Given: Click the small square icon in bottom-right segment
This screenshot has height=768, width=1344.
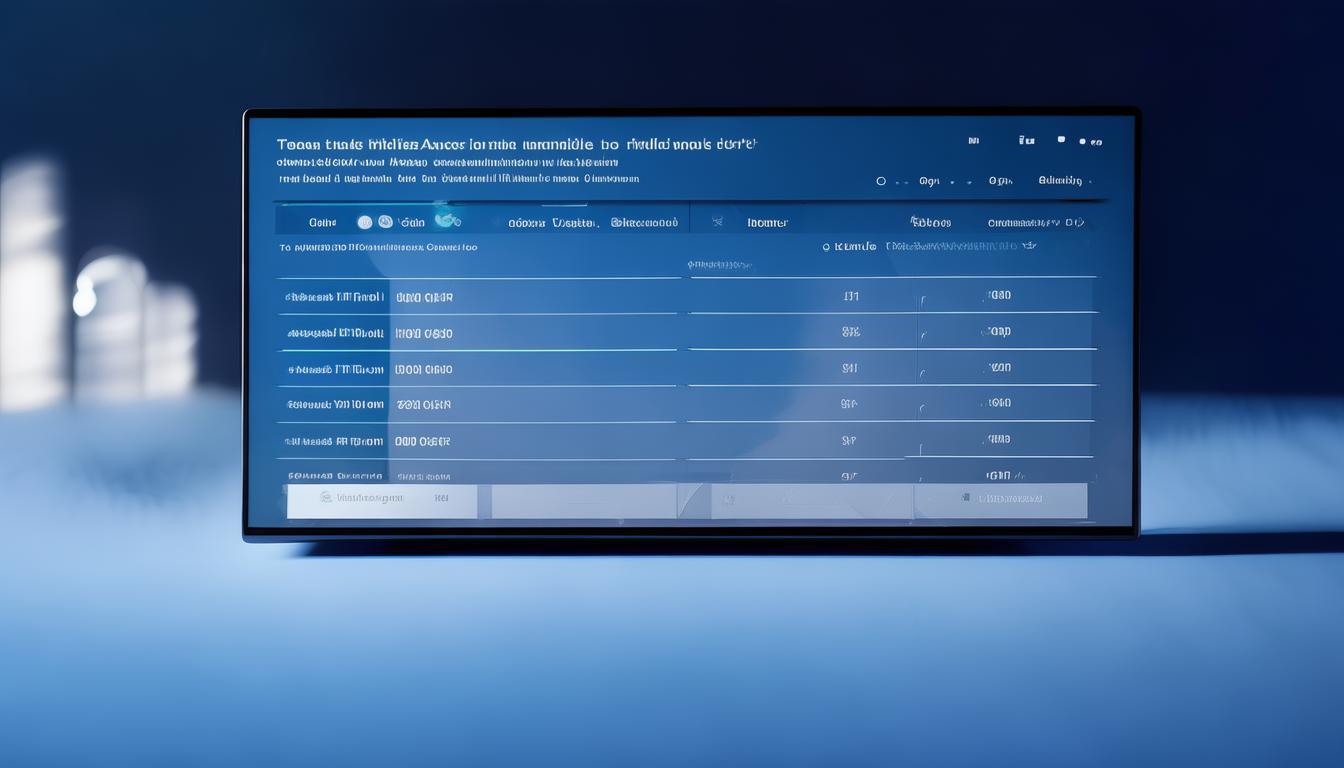Looking at the screenshot, I should [x=965, y=497].
